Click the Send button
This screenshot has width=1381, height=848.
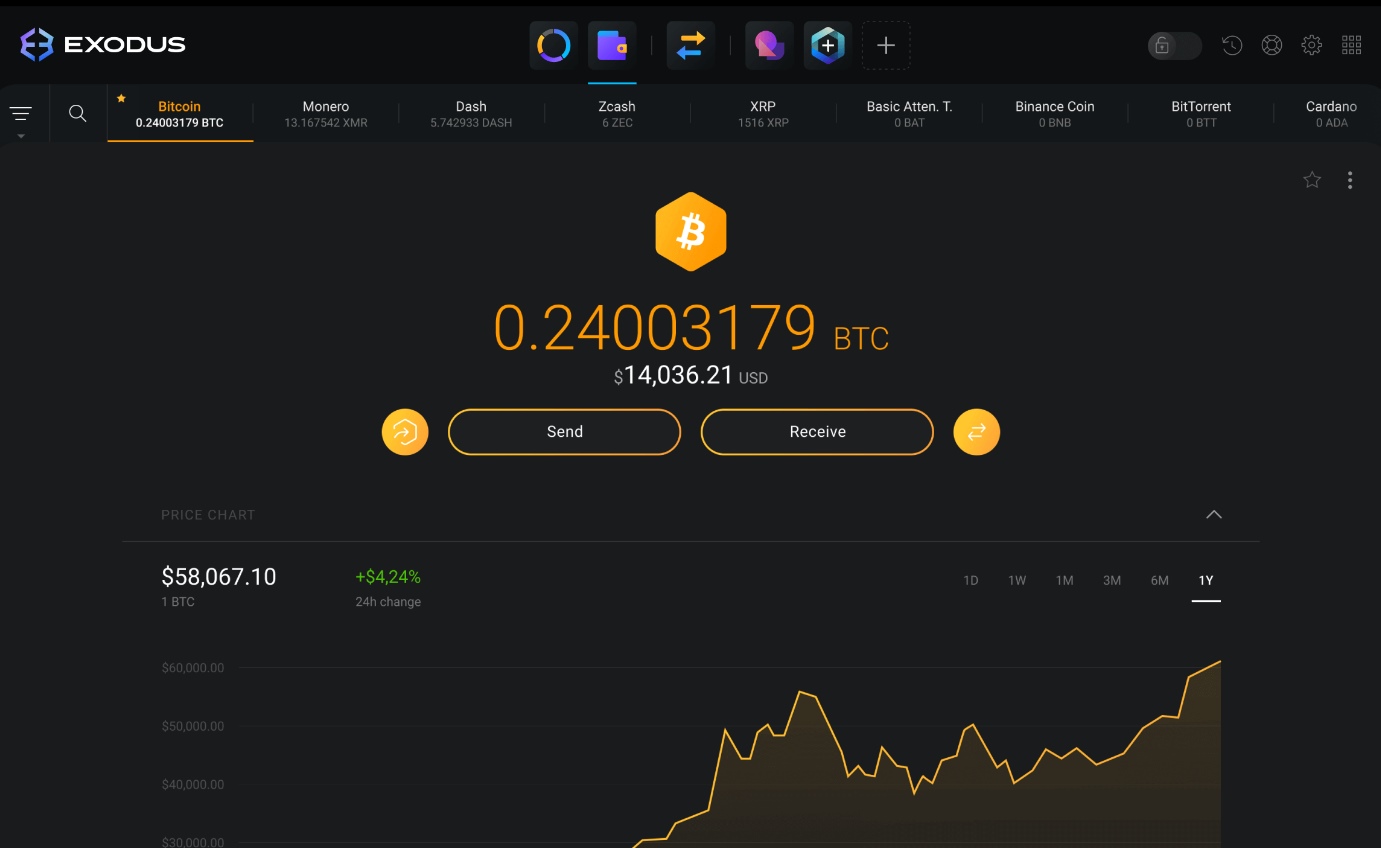point(564,431)
